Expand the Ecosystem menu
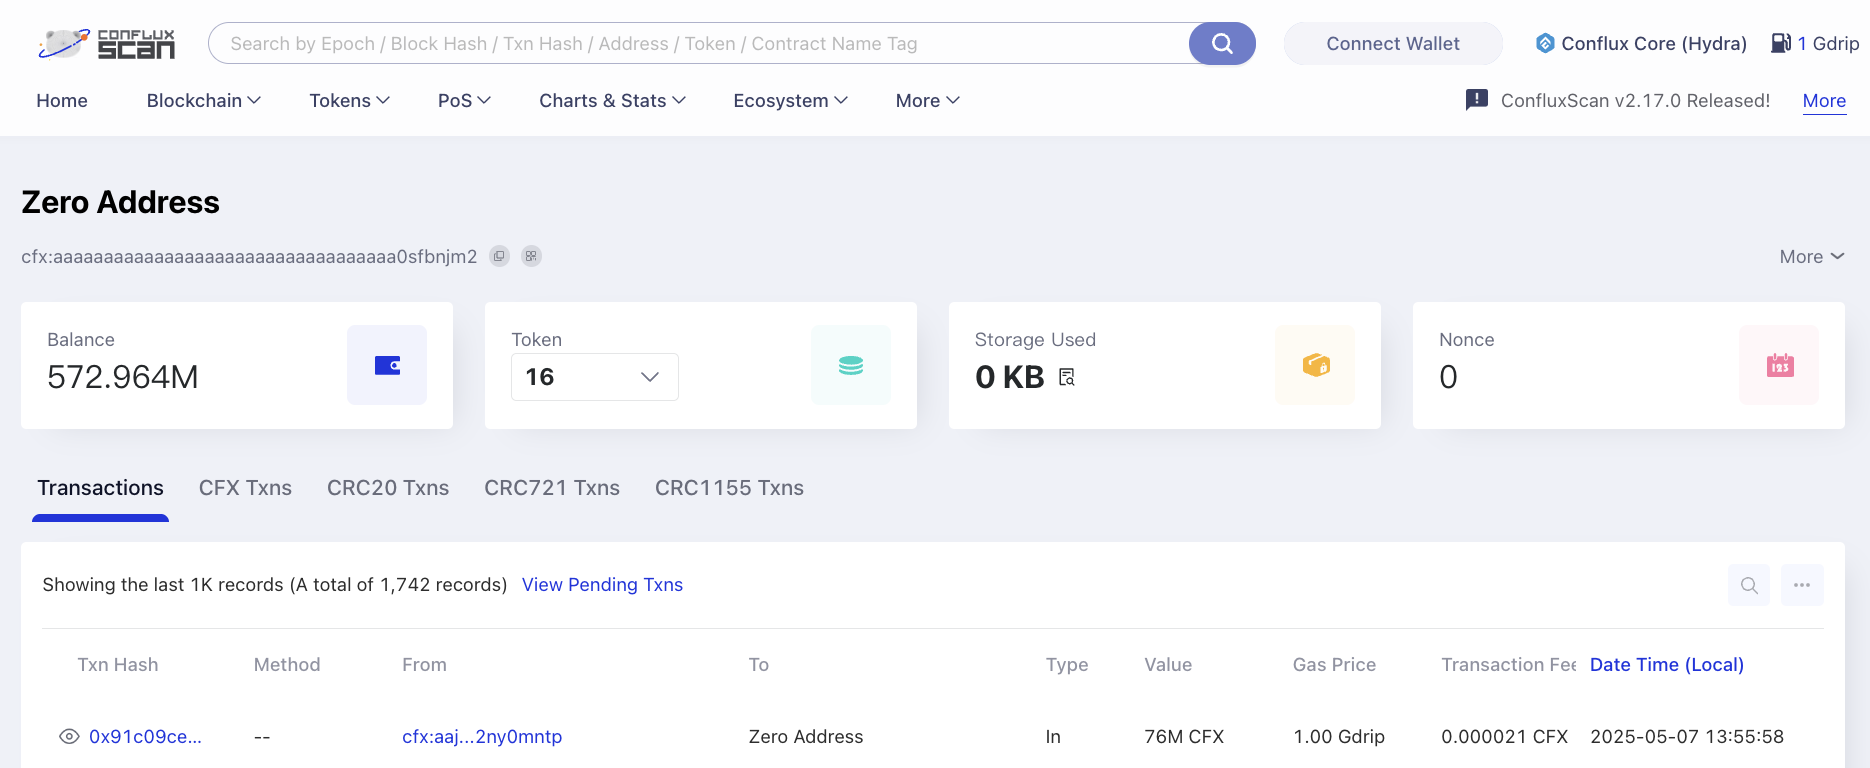The width and height of the screenshot is (1870, 768). tap(790, 101)
